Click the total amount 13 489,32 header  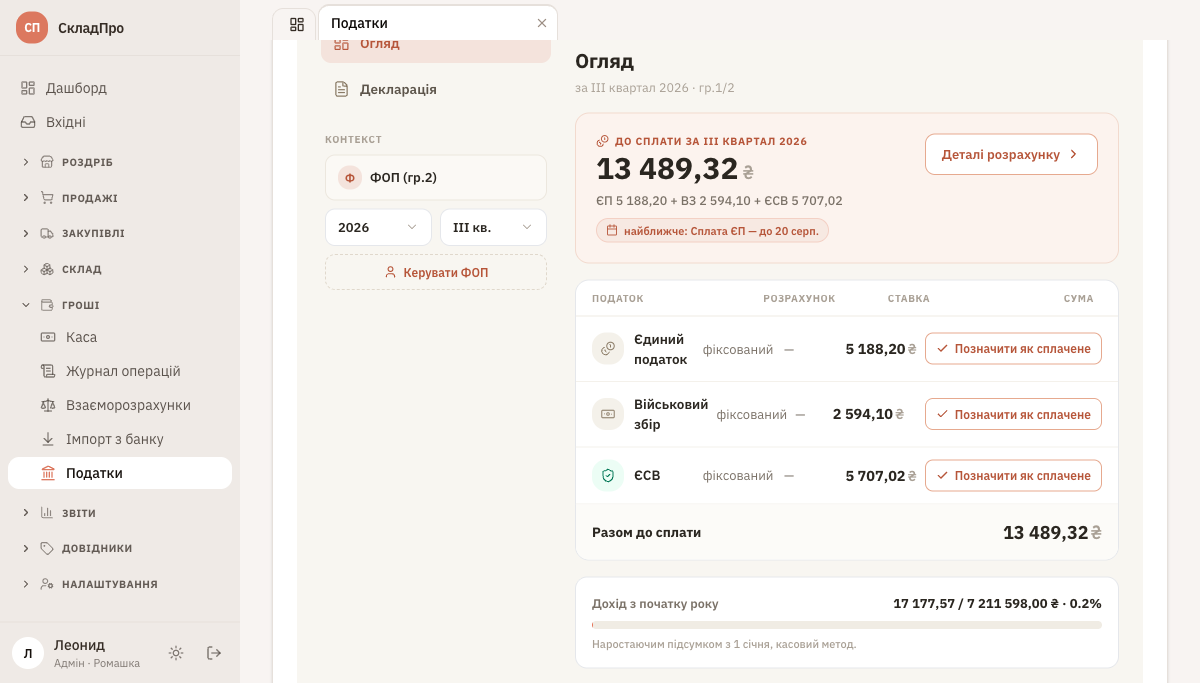pos(675,169)
